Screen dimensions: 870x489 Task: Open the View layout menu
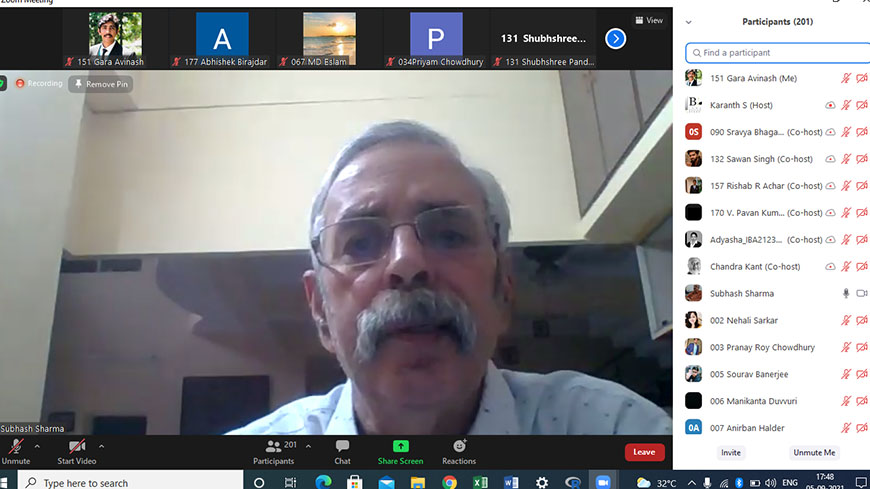pyautogui.click(x=648, y=20)
